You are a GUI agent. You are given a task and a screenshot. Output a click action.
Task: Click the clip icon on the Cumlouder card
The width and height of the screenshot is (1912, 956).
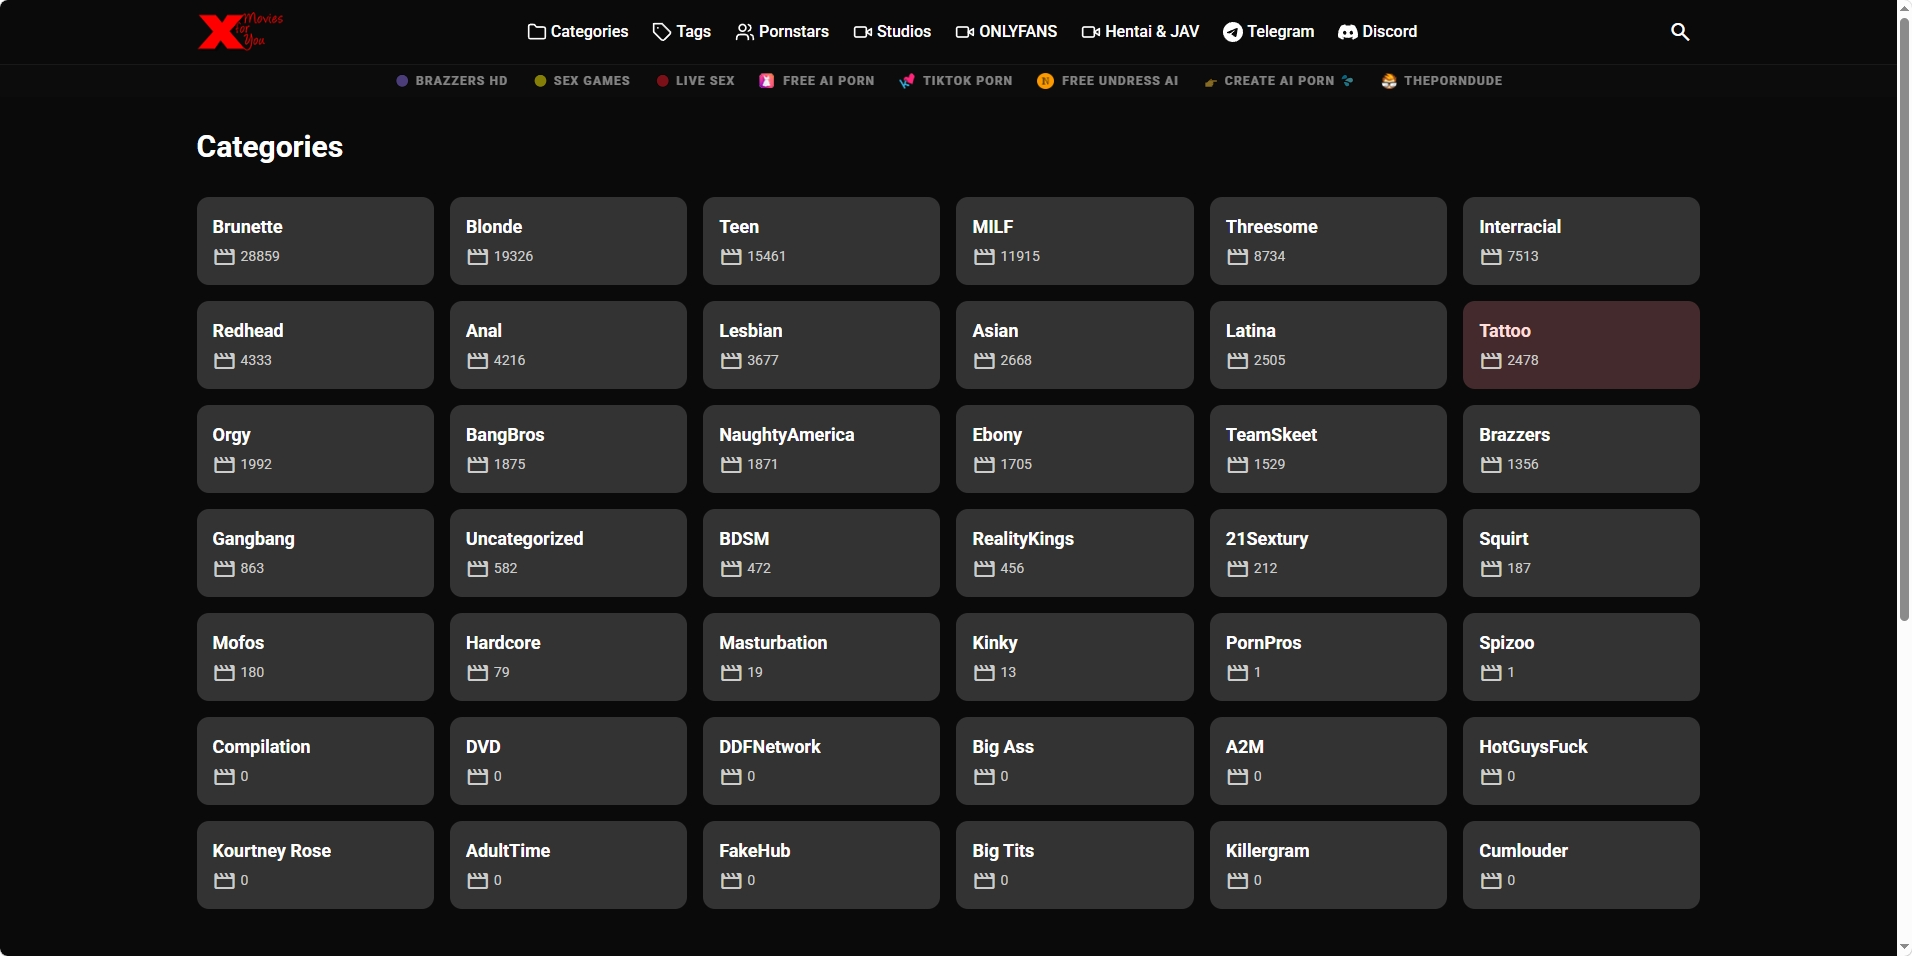(1491, 881)
